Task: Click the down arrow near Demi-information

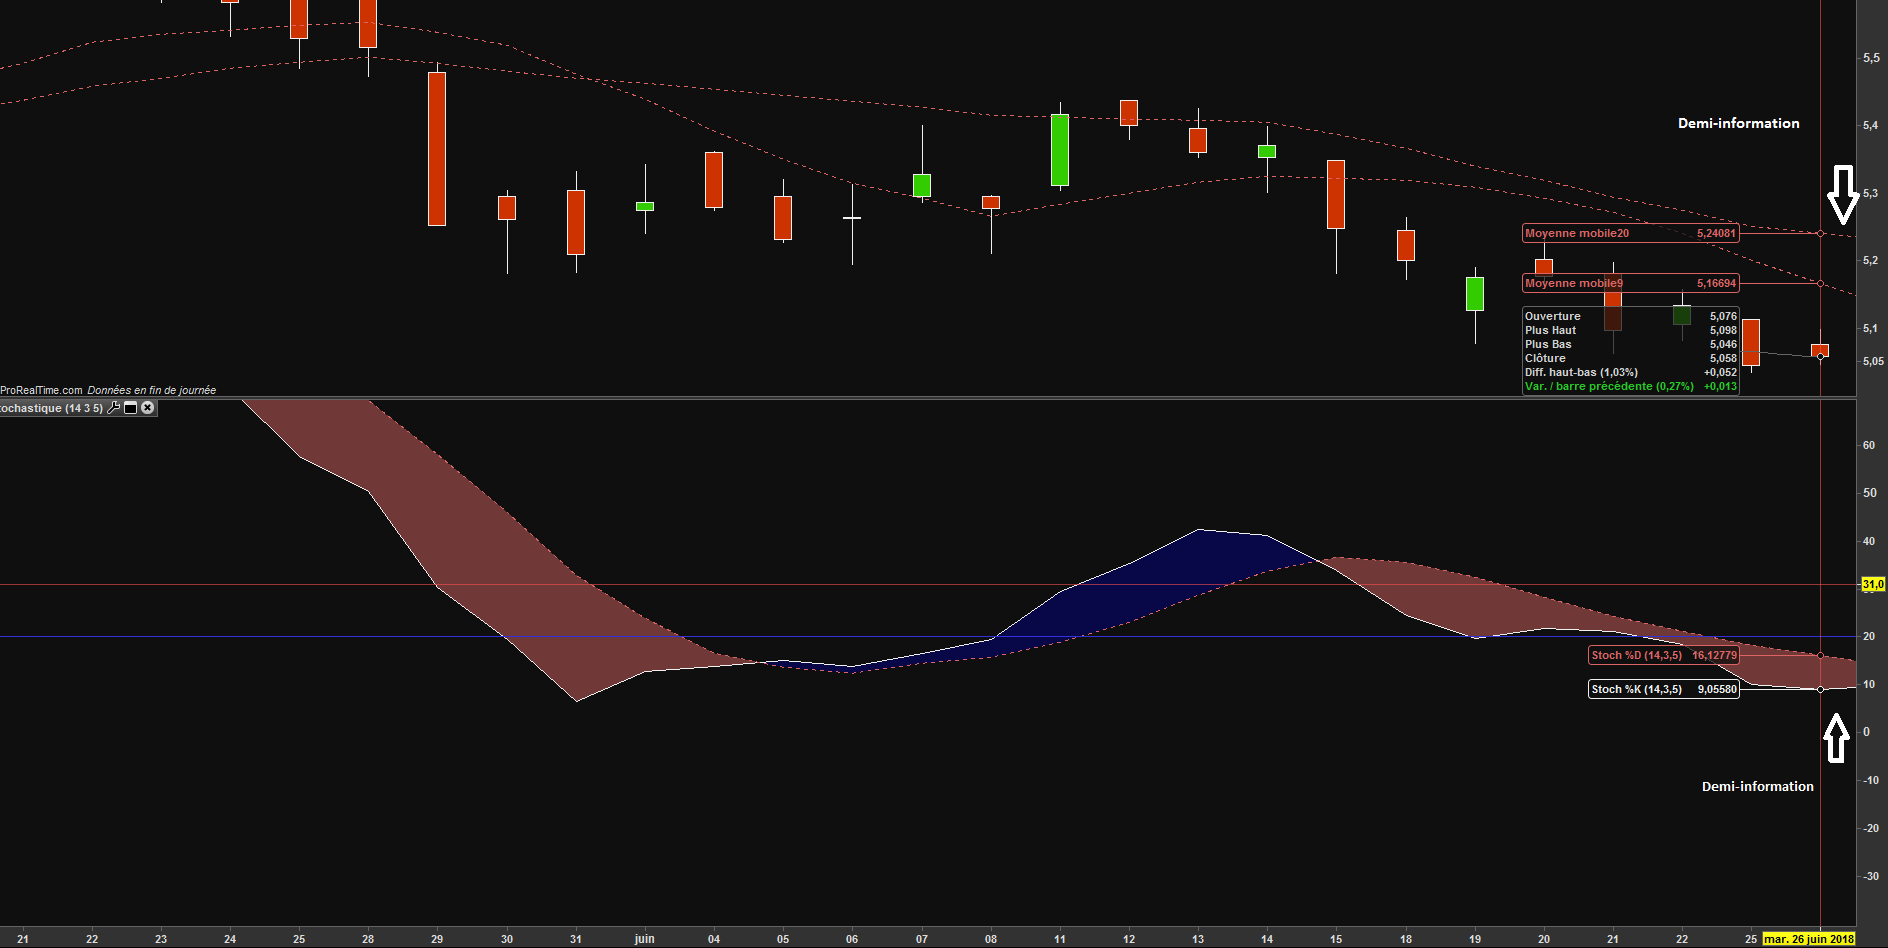Action: (x=1843, y=194)
